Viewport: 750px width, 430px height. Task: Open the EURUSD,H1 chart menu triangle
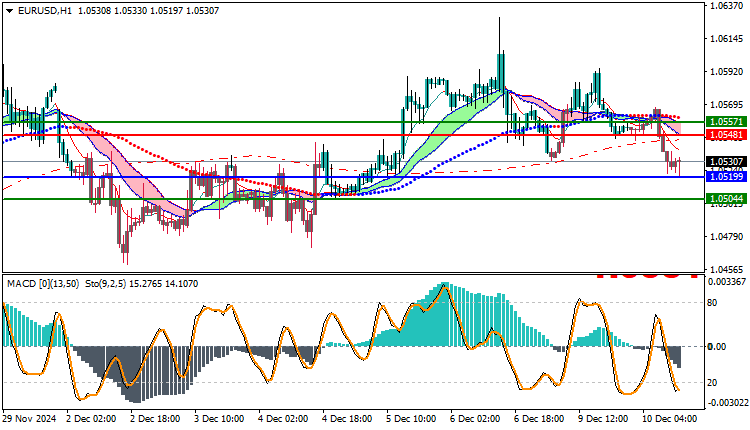pyautogui.click(x=10, y=11)
